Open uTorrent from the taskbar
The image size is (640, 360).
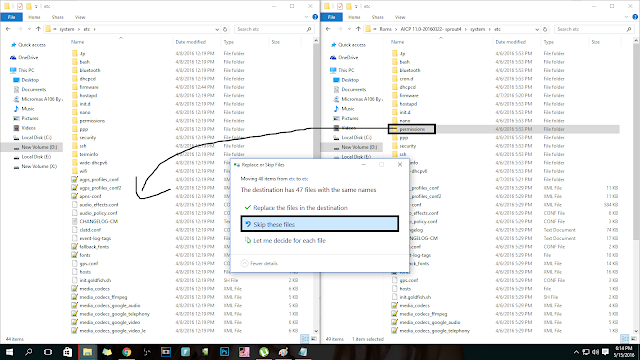[264, 352]
